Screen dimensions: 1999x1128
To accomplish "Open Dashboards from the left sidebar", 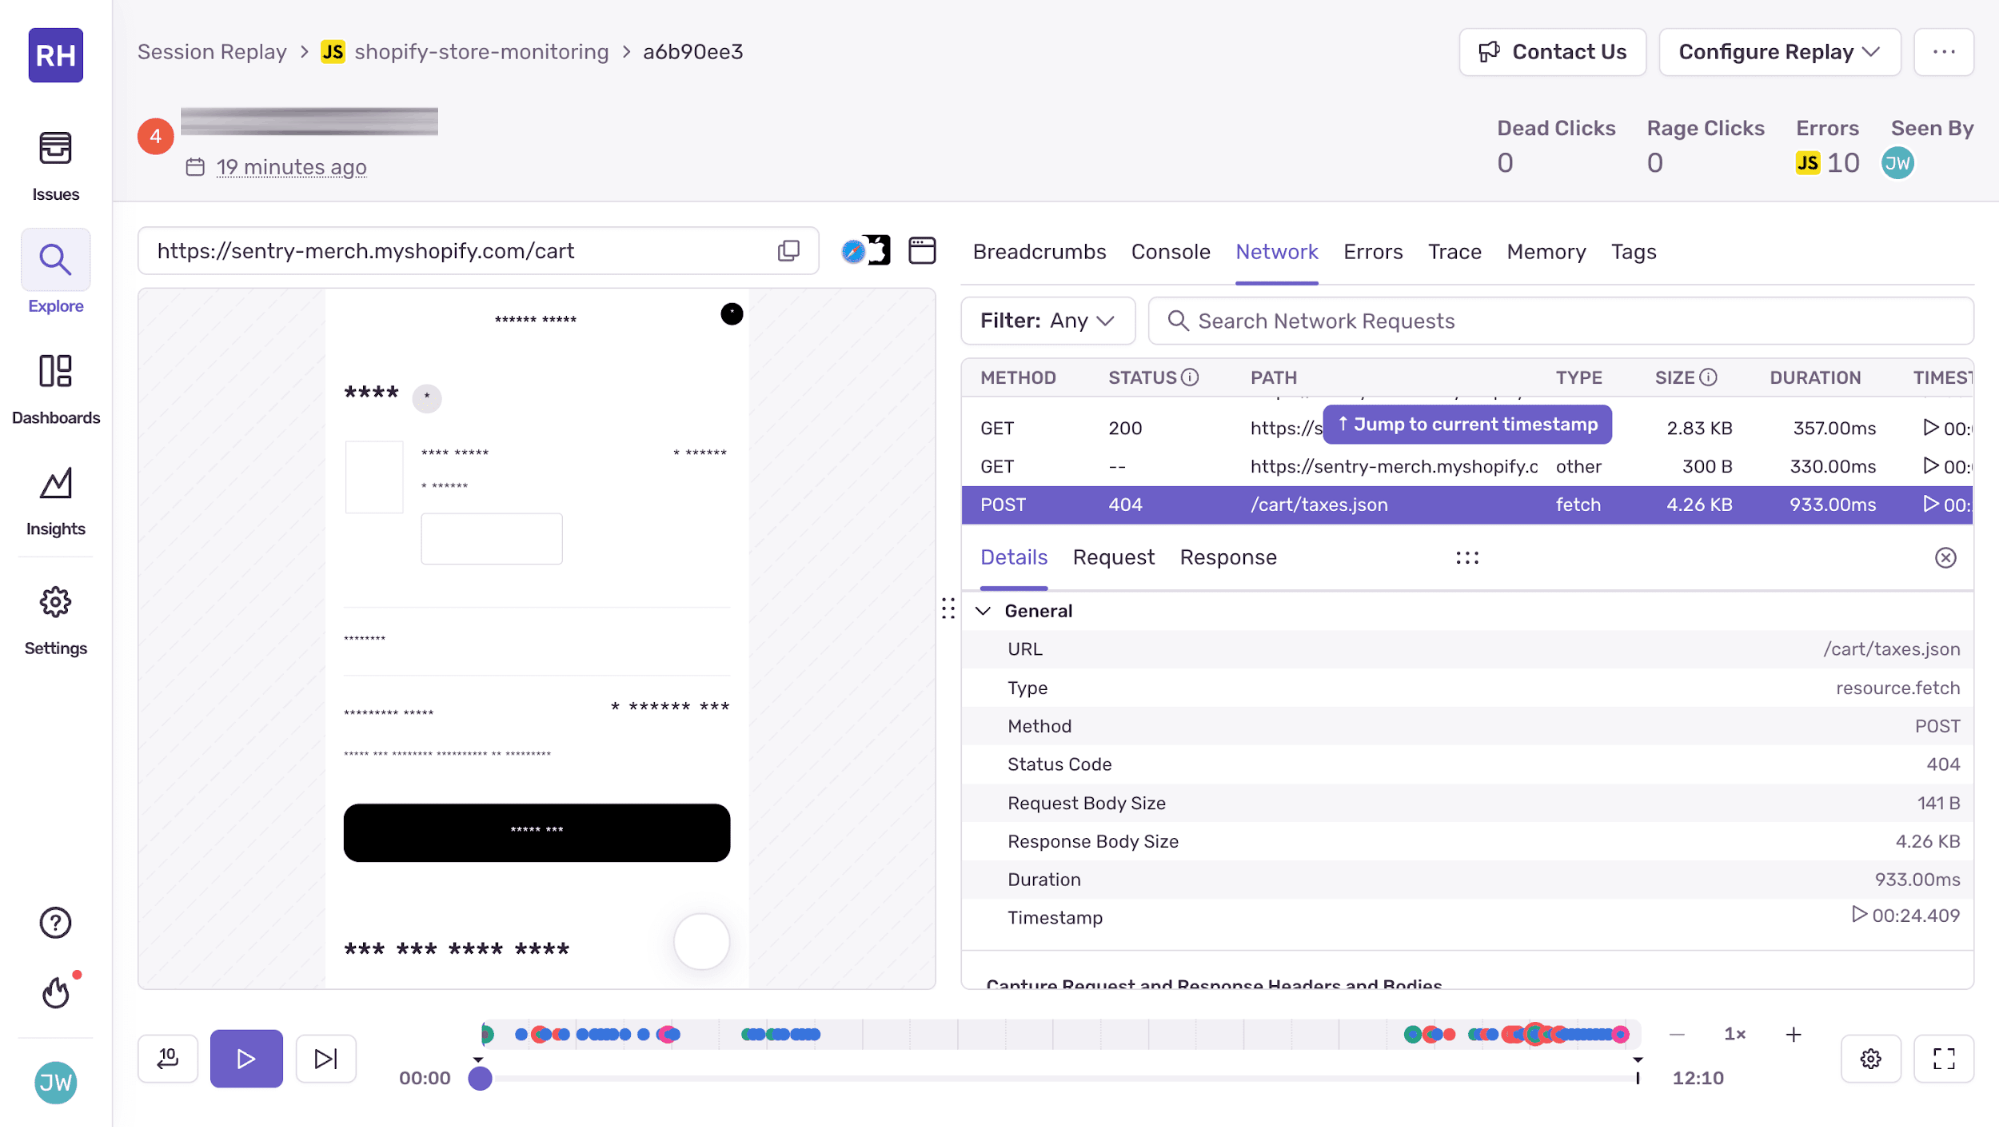I will click(x=55, y=385).
